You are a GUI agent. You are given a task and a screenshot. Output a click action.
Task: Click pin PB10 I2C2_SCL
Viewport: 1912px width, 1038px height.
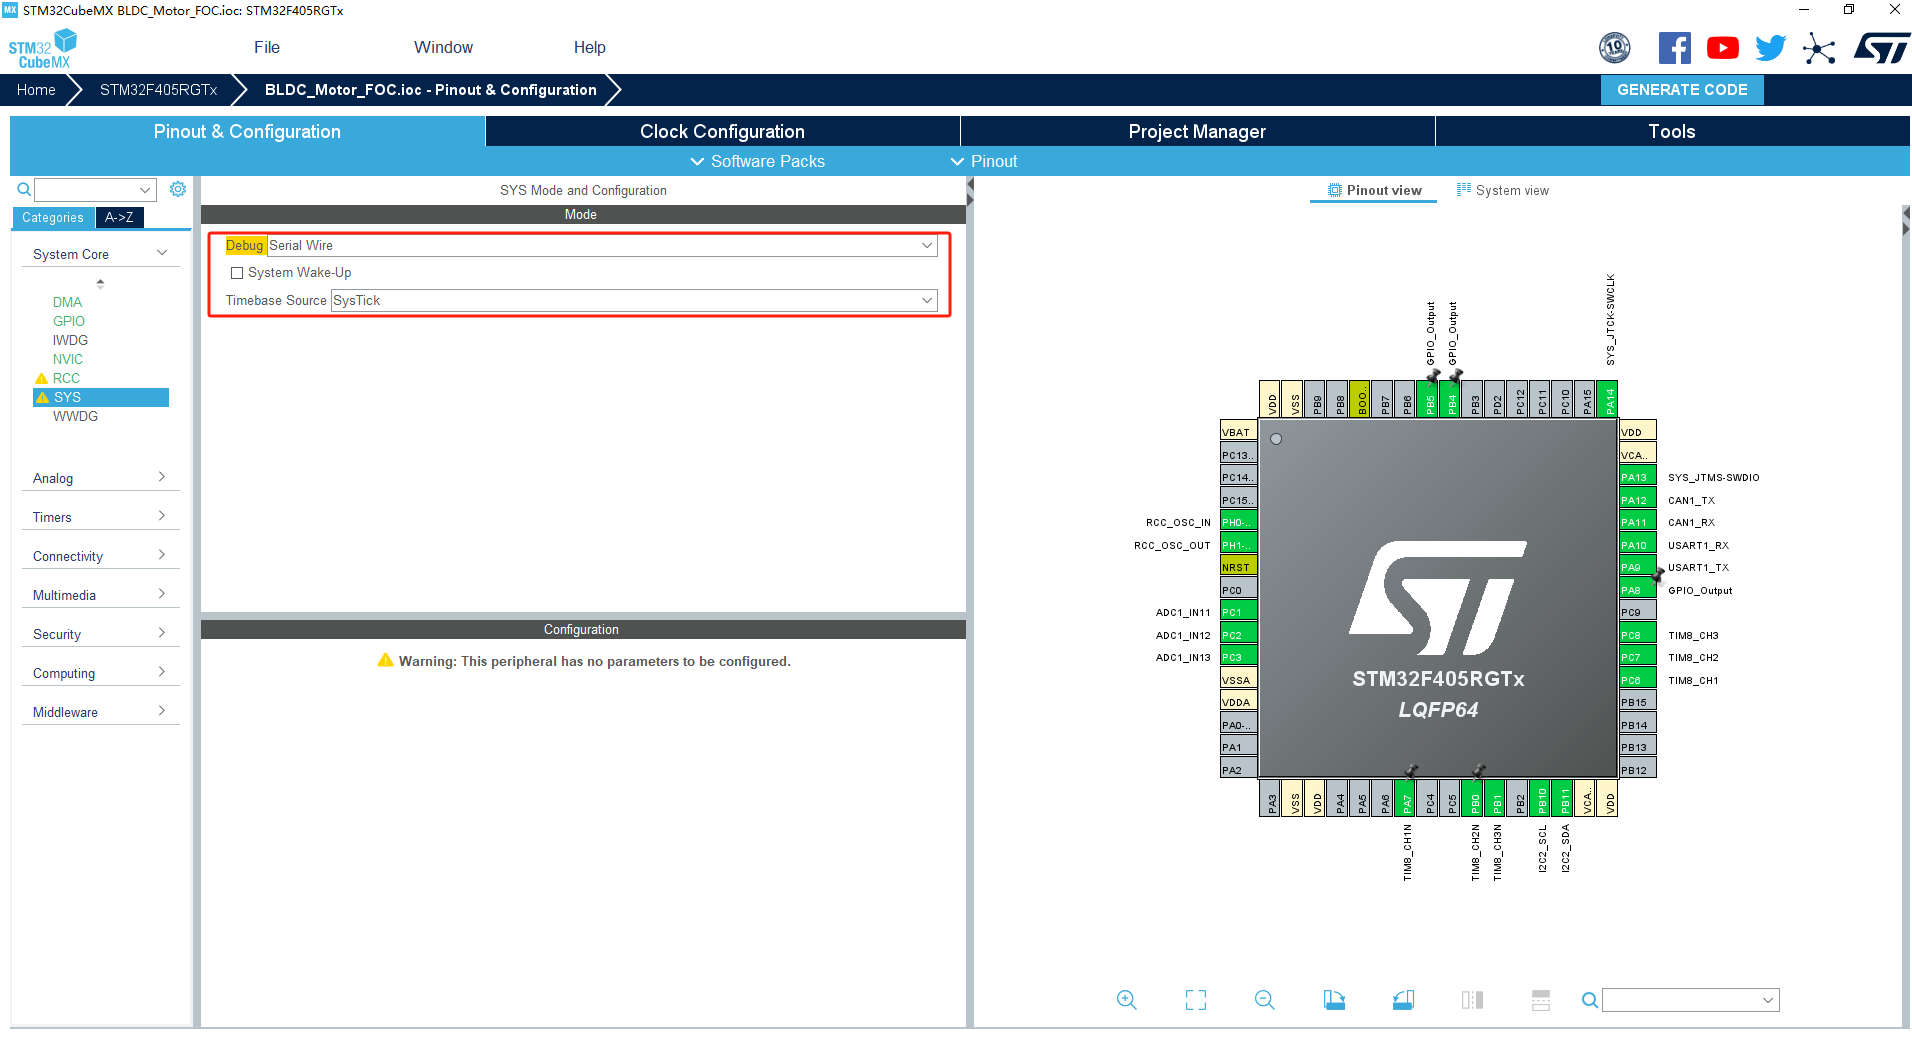(x=1542, y=798)
